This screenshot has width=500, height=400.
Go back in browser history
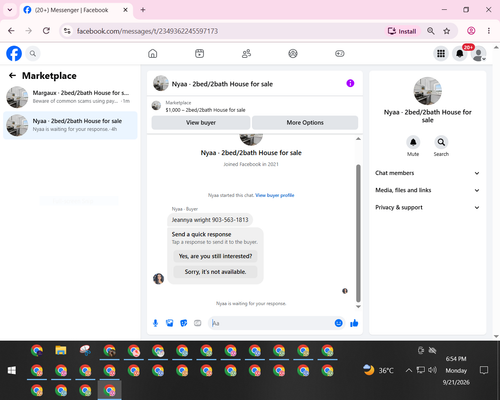pyautogui.click(x=11, y=31)
